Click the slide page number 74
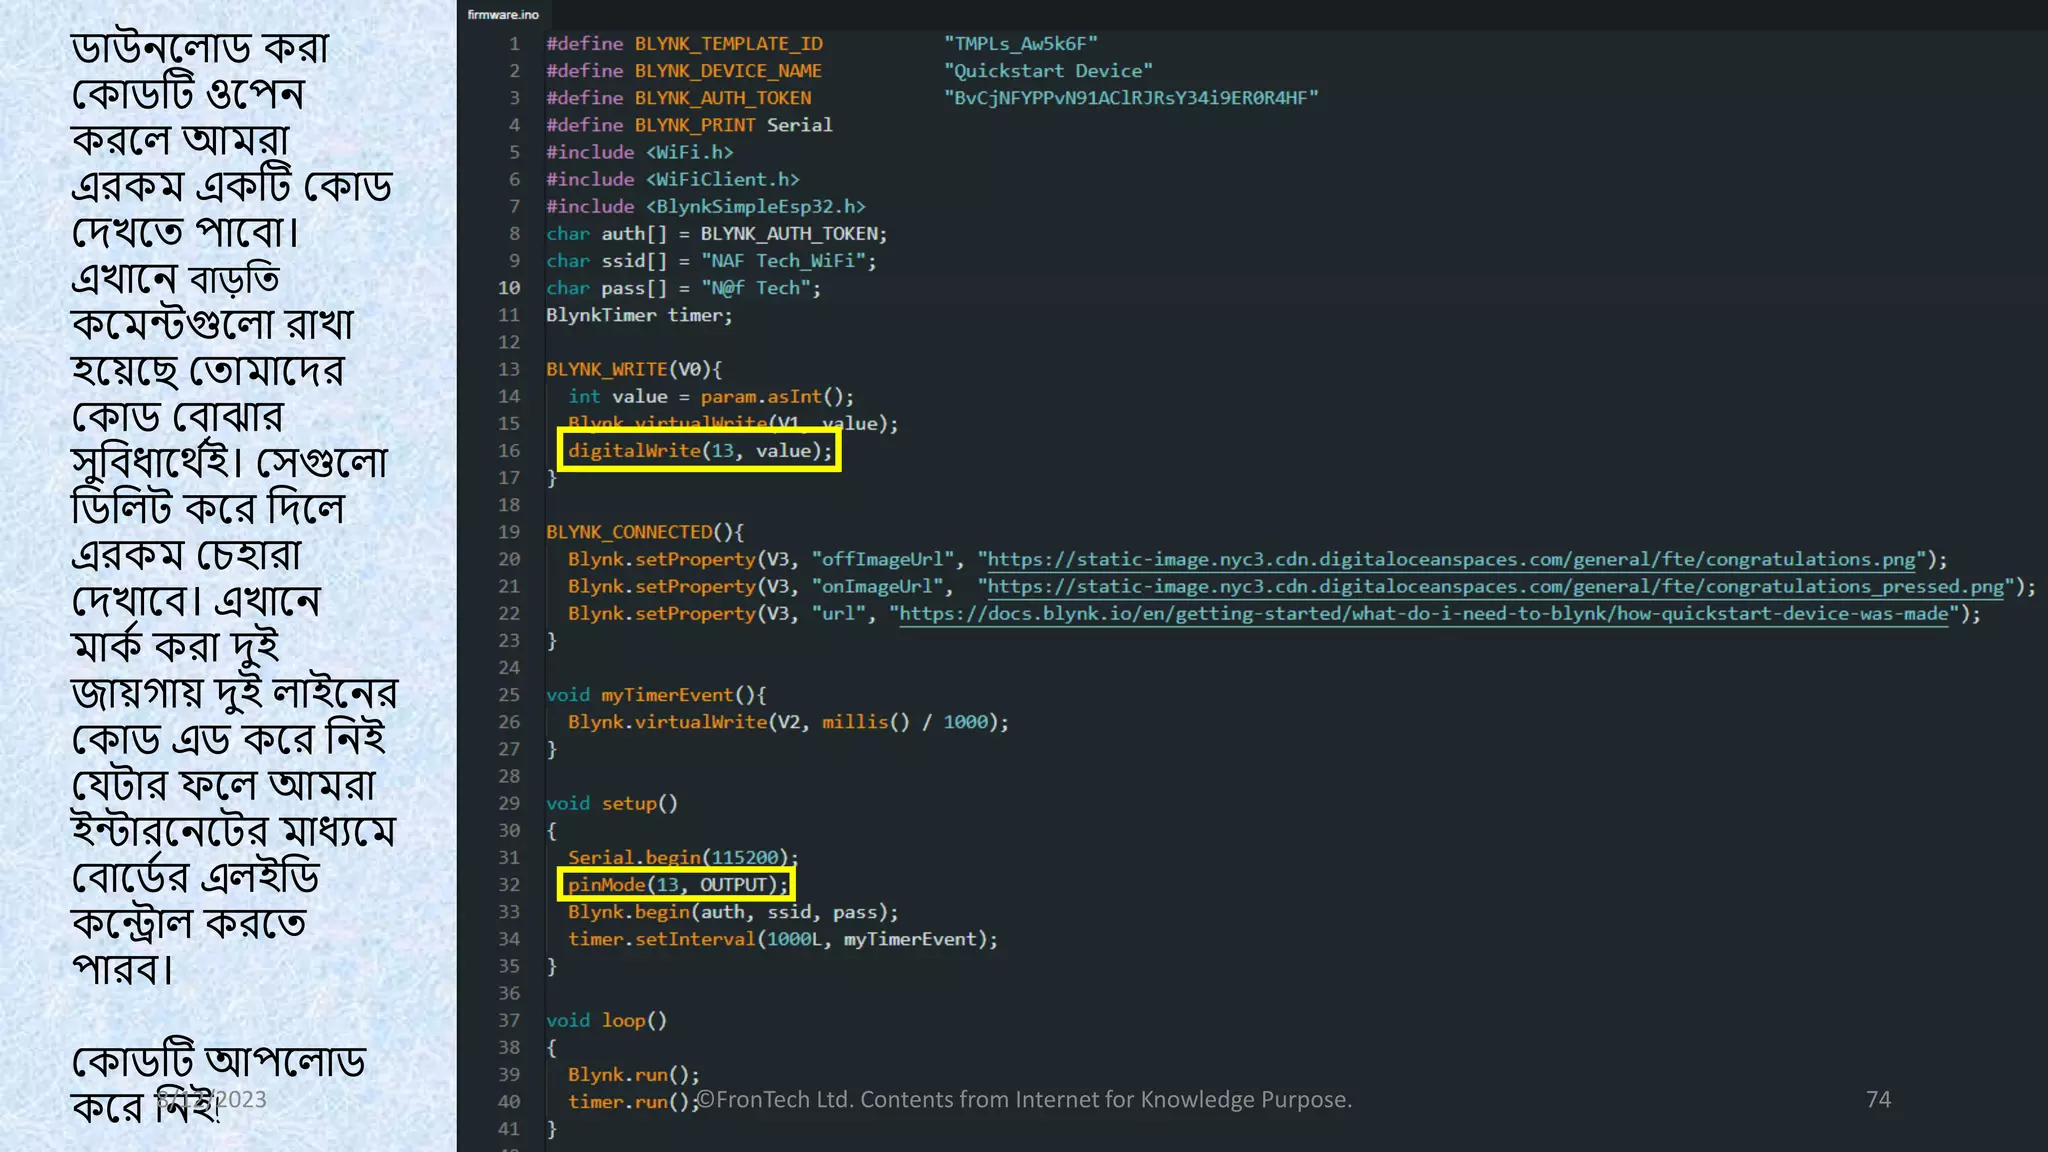This screenshot has width=2048, height=1152. tap(1878, 1099)
